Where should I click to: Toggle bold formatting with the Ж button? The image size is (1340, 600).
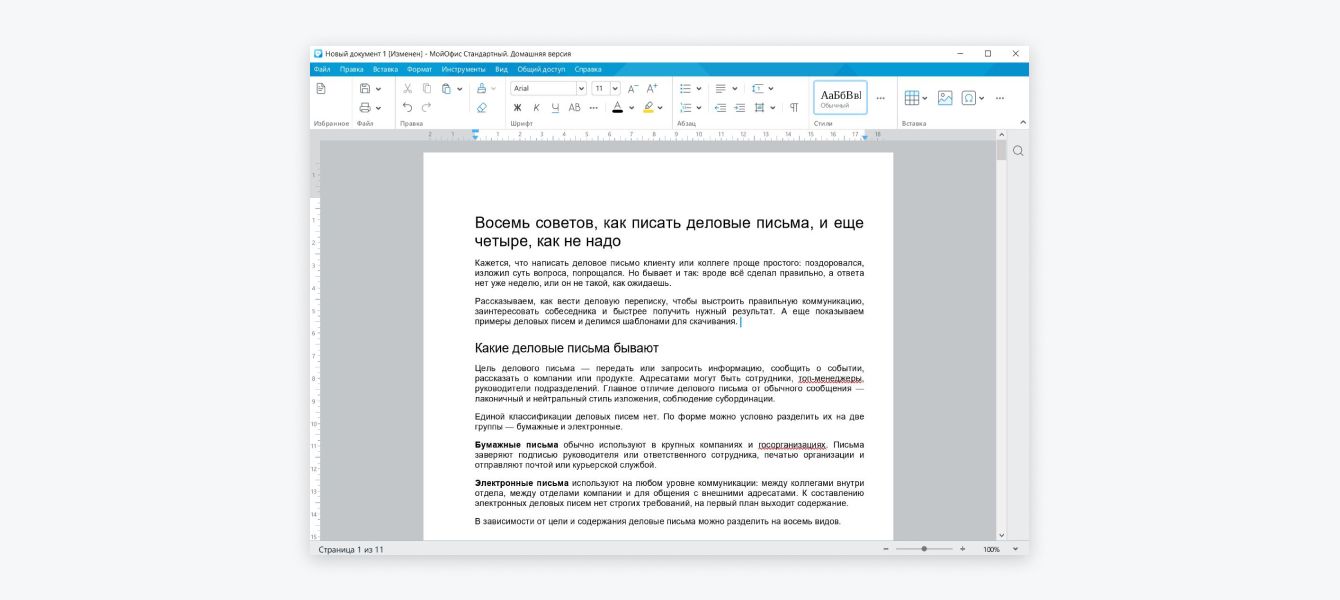point(517,107)
